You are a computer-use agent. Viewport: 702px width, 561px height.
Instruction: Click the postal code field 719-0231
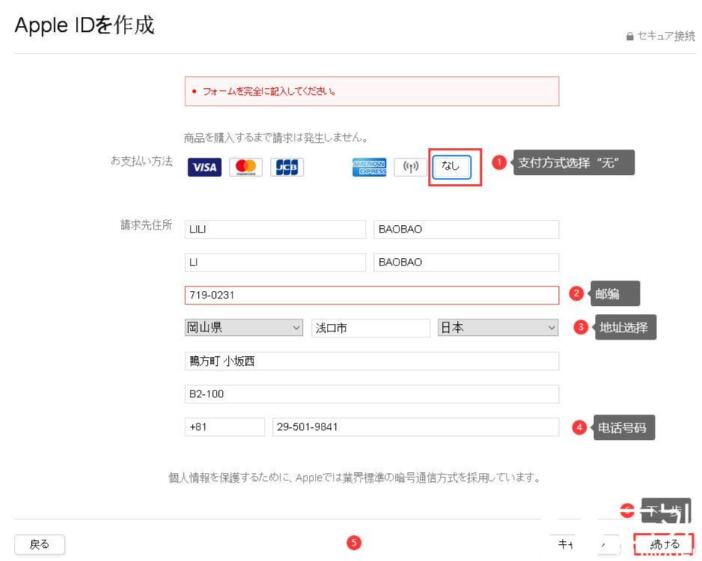point(372,295)
